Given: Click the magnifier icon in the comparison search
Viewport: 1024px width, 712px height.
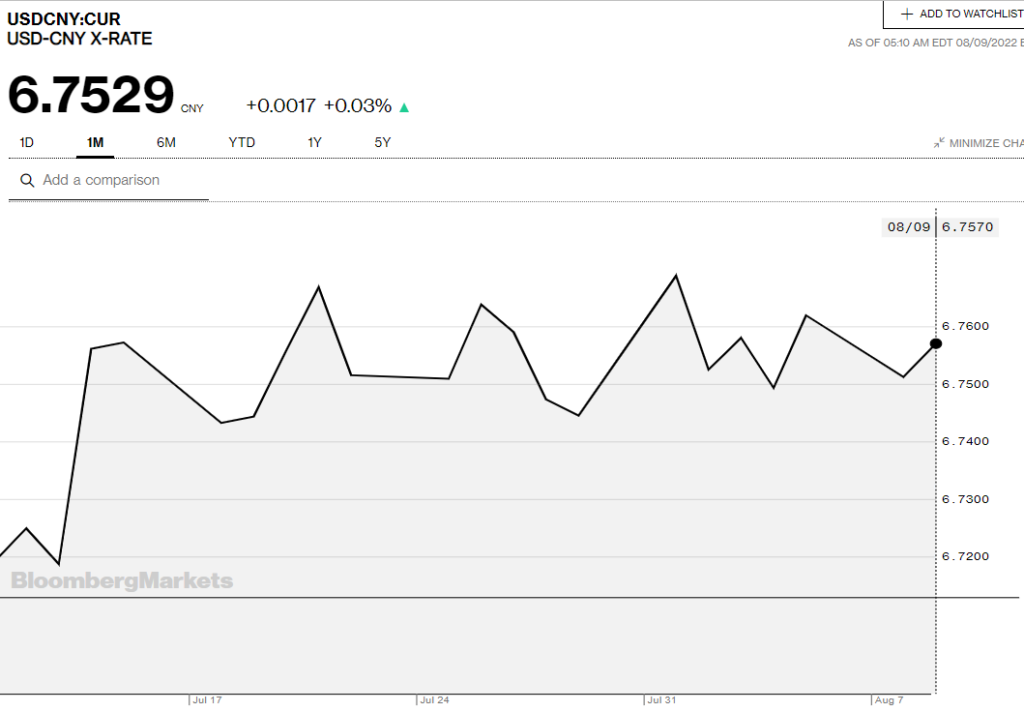Looking at the screenshot, I should (x=27, y=181).
